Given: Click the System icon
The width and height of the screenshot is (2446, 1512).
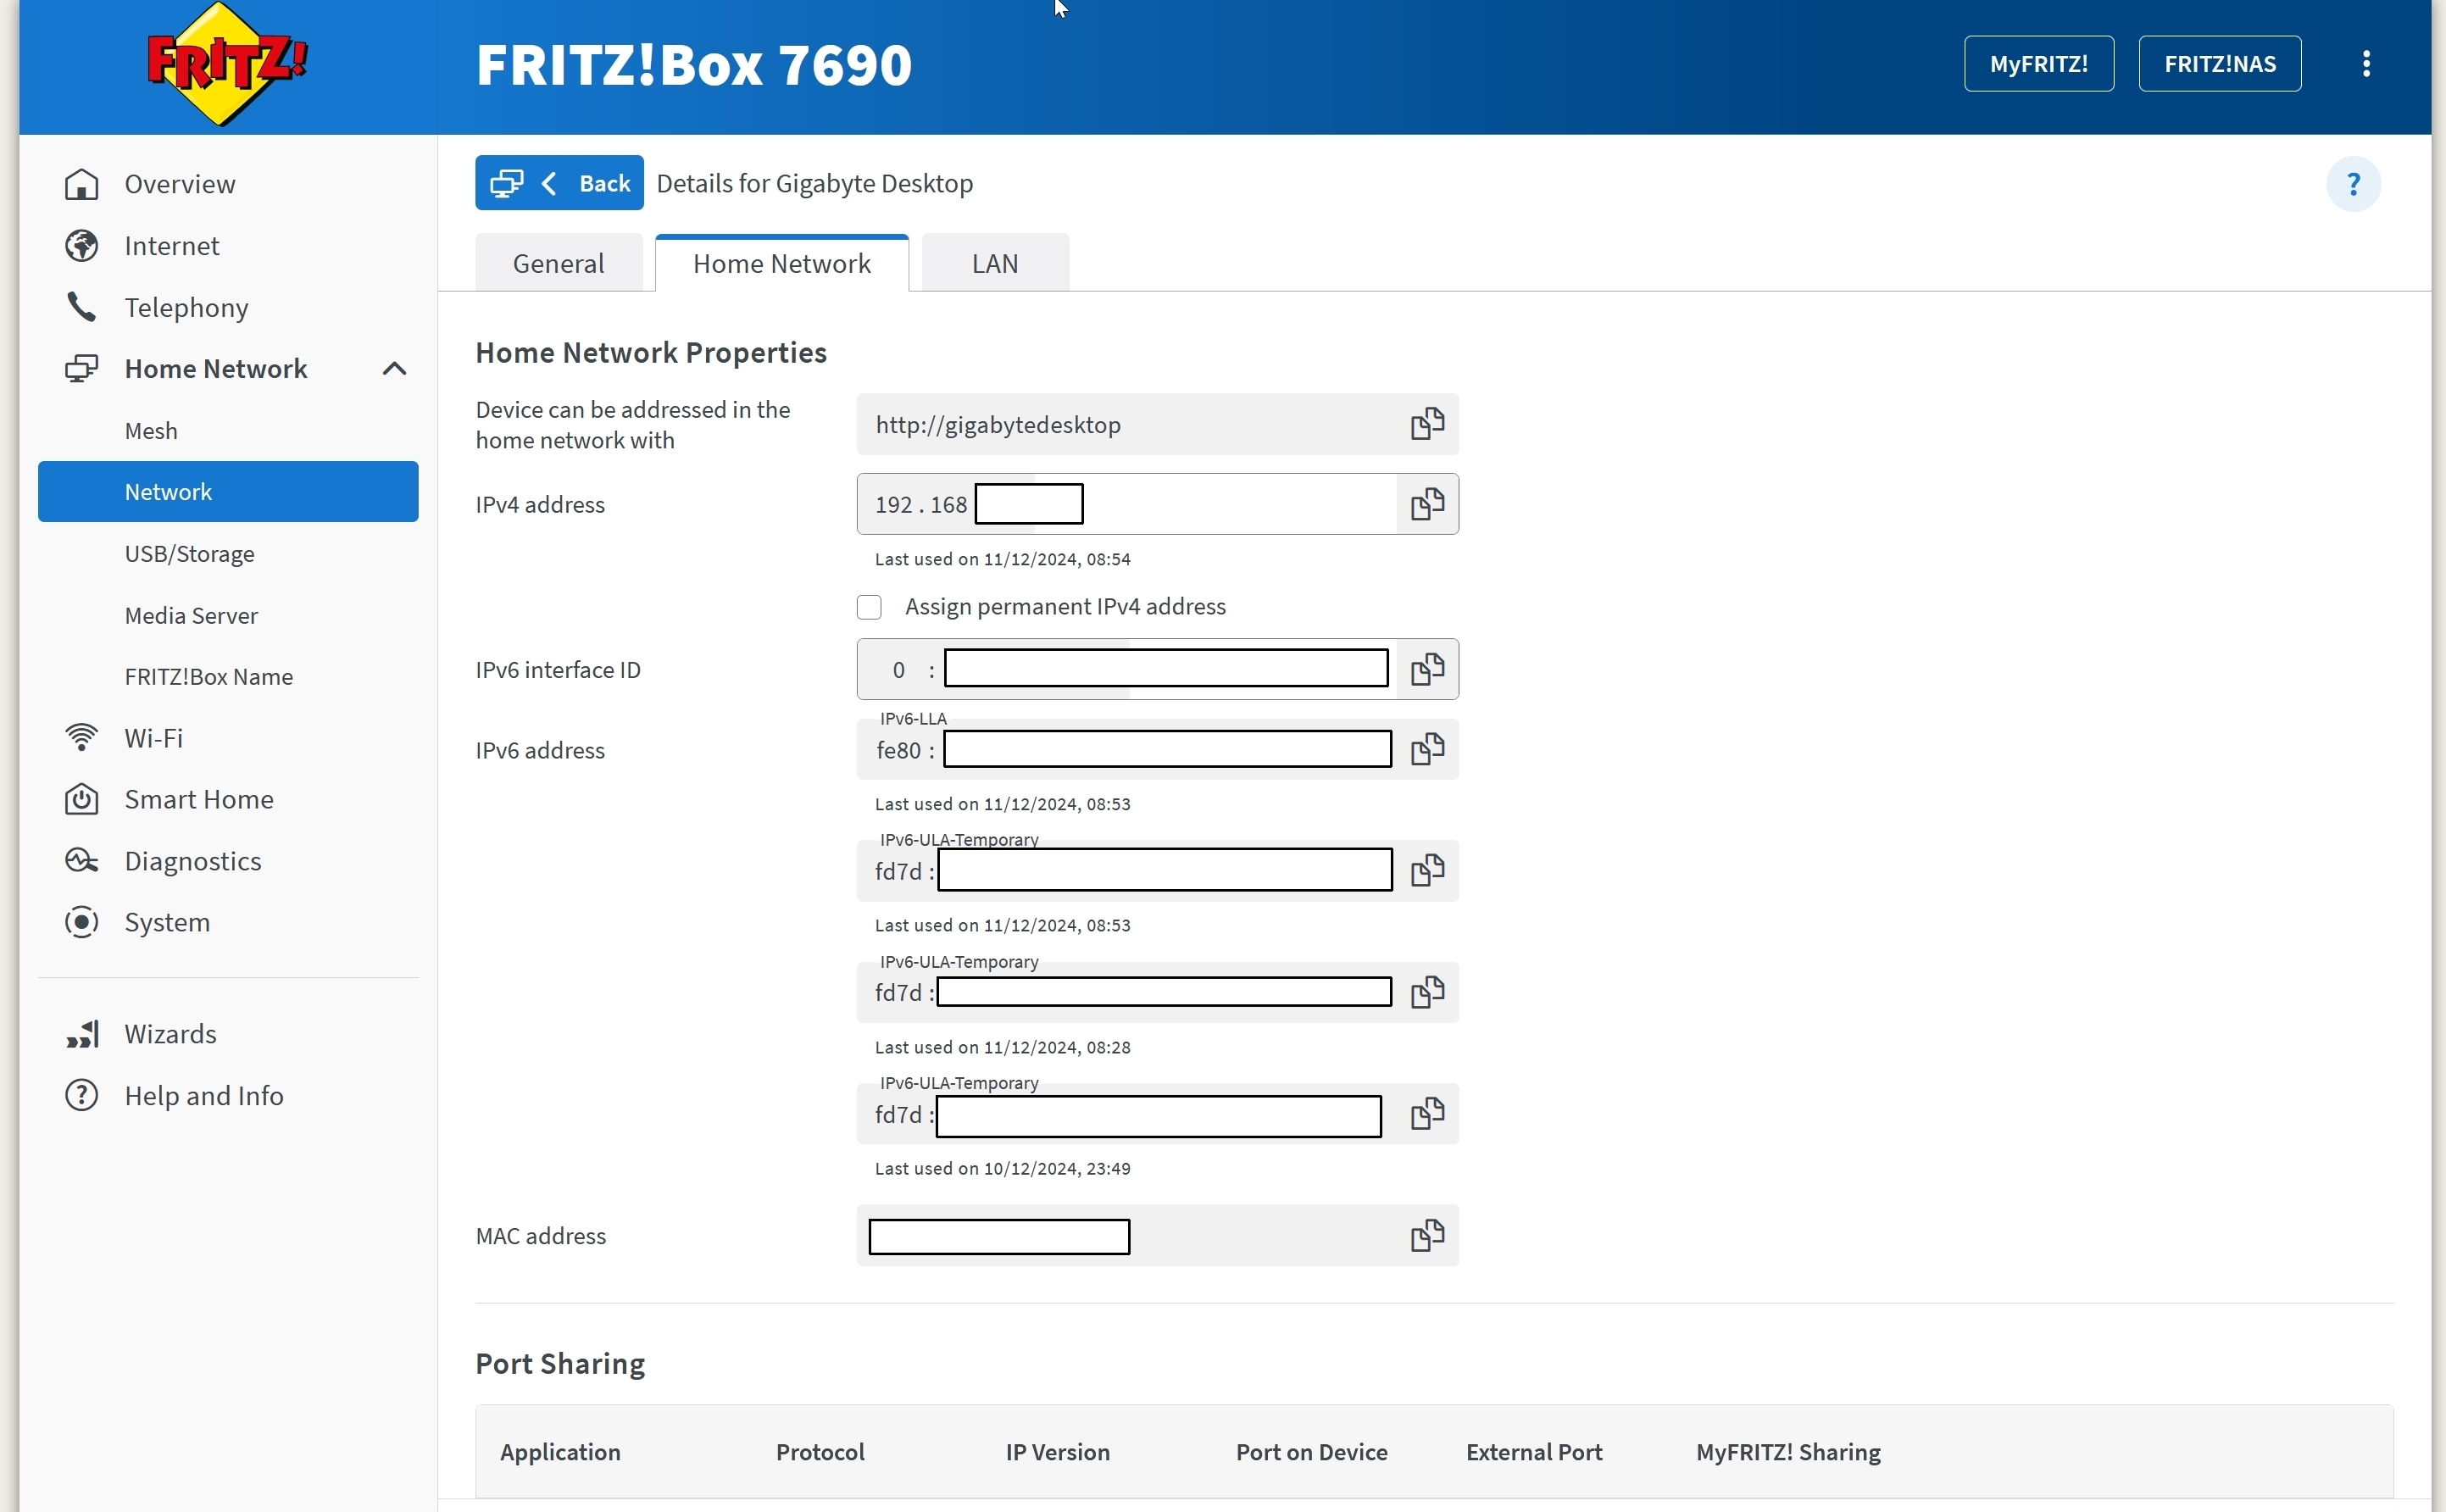Looking at the screenshot, I should pyautogui.click(x=81, y=922).
